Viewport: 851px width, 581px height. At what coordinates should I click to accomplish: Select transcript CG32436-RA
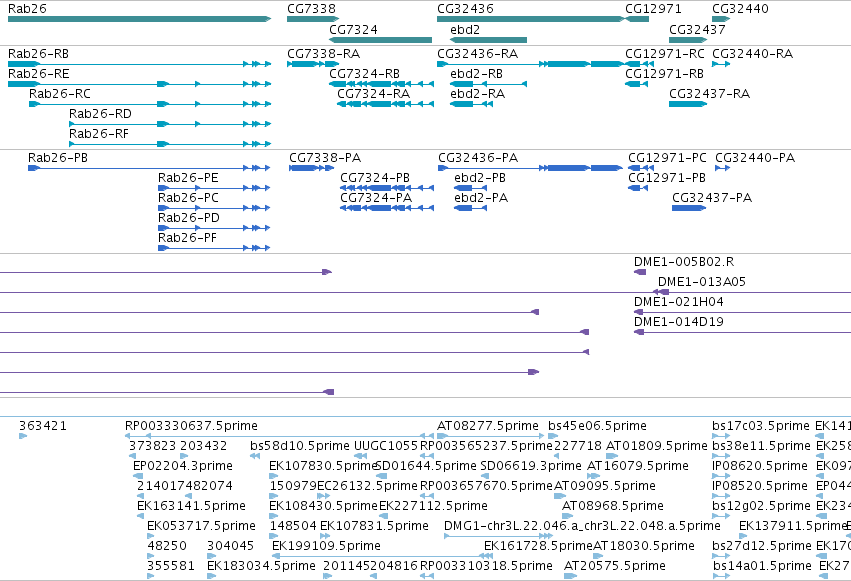point(531,64)
